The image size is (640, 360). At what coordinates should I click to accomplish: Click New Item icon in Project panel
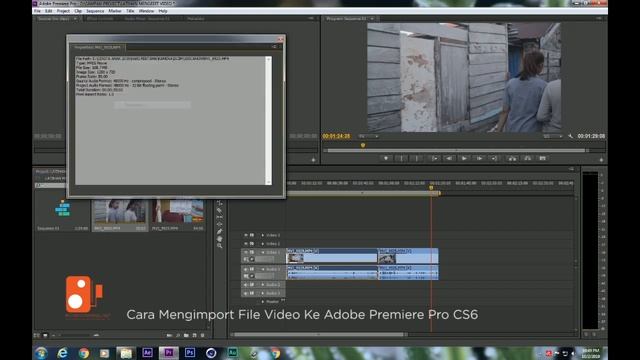pyautogui.click(x=195, y=335)
